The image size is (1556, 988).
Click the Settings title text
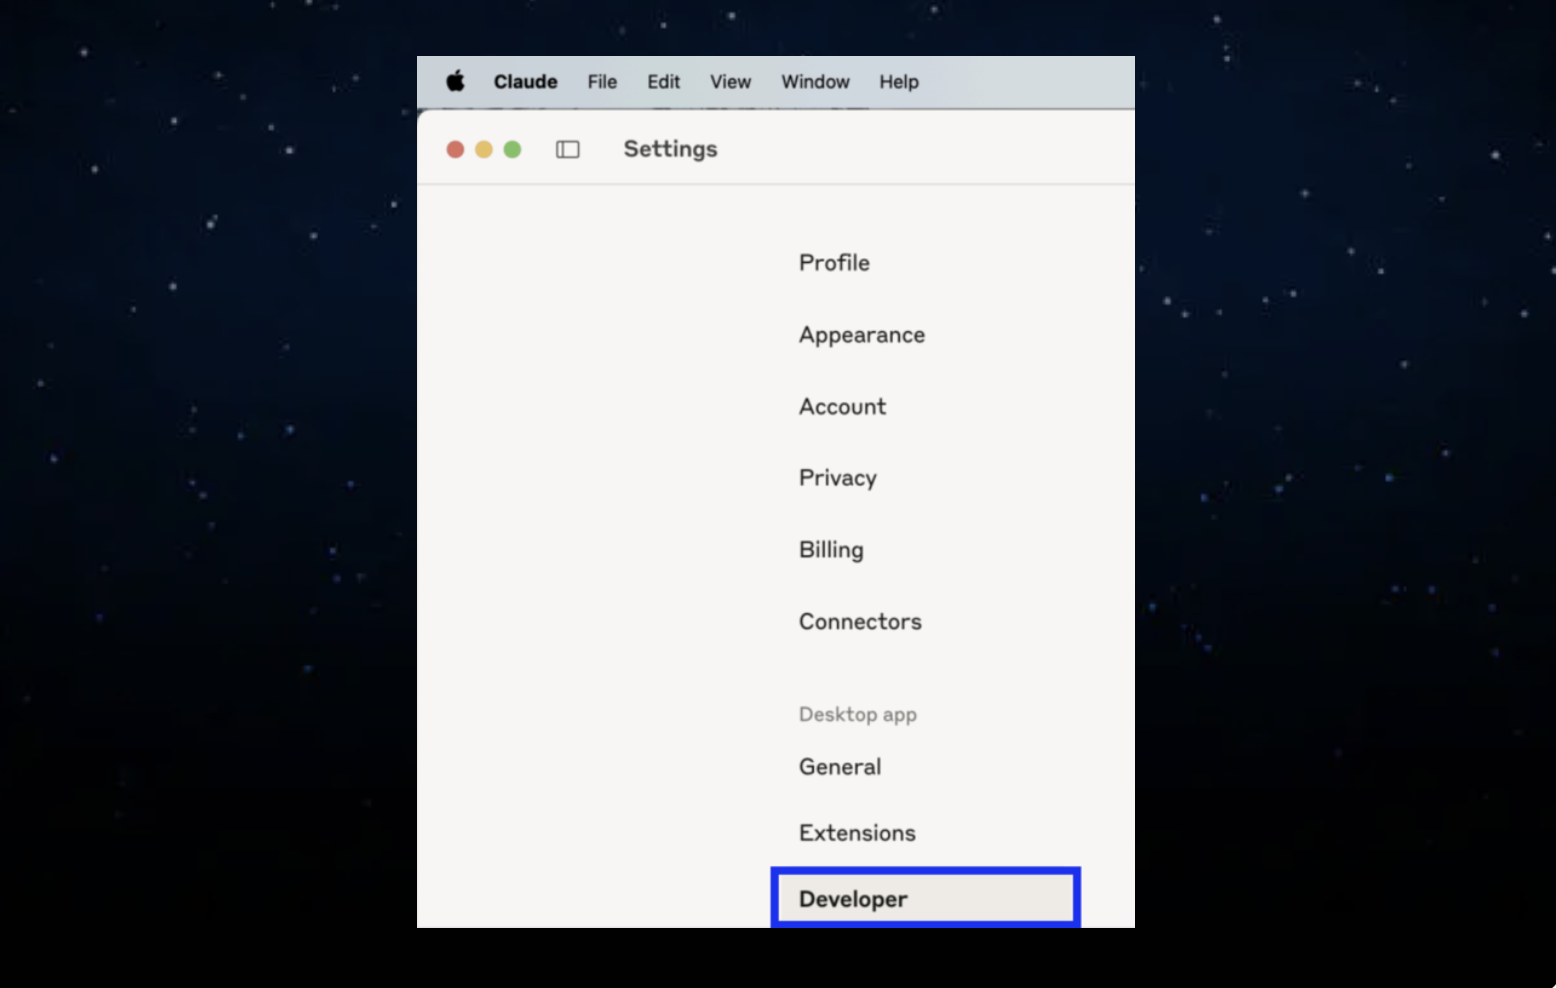[670, 149]
